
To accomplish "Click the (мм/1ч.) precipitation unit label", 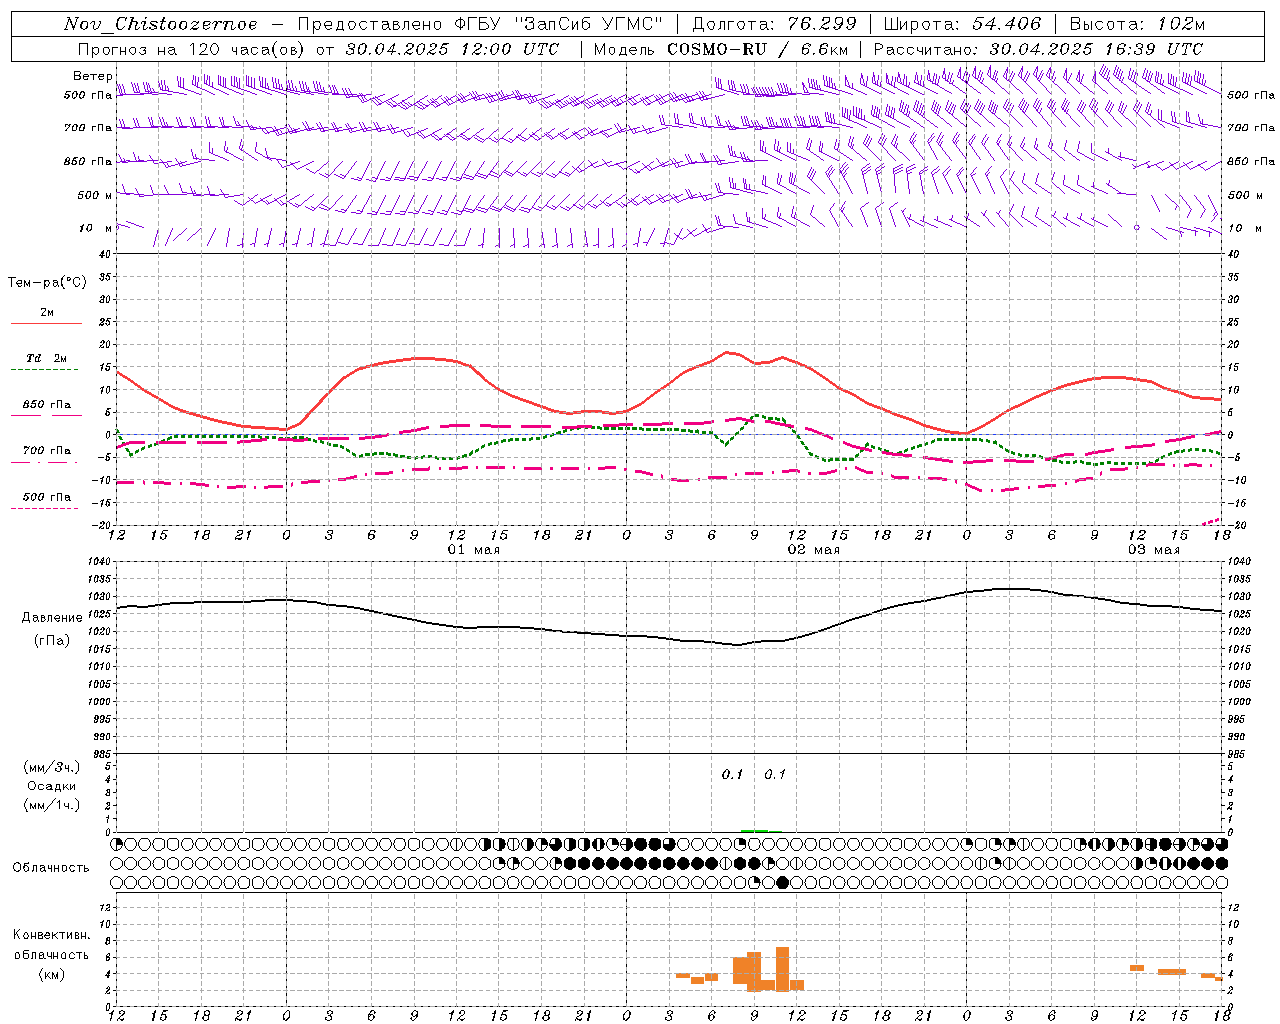I will [x=51, y=805].
